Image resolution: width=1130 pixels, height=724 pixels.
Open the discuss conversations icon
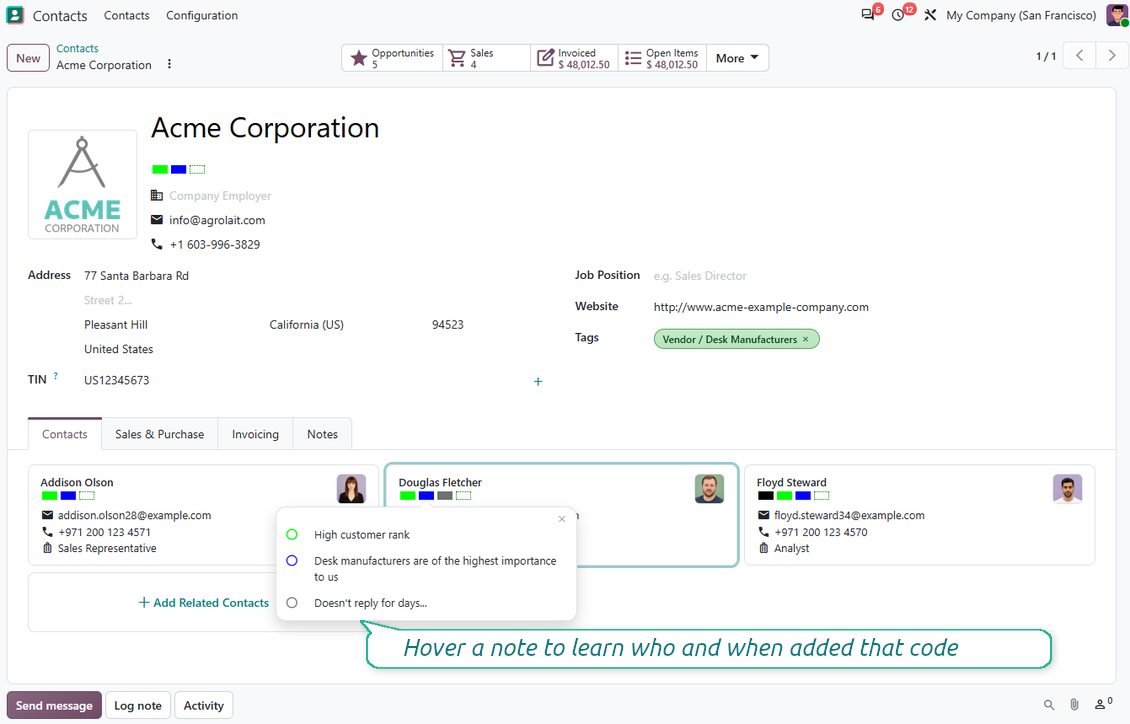coord(868,15)
